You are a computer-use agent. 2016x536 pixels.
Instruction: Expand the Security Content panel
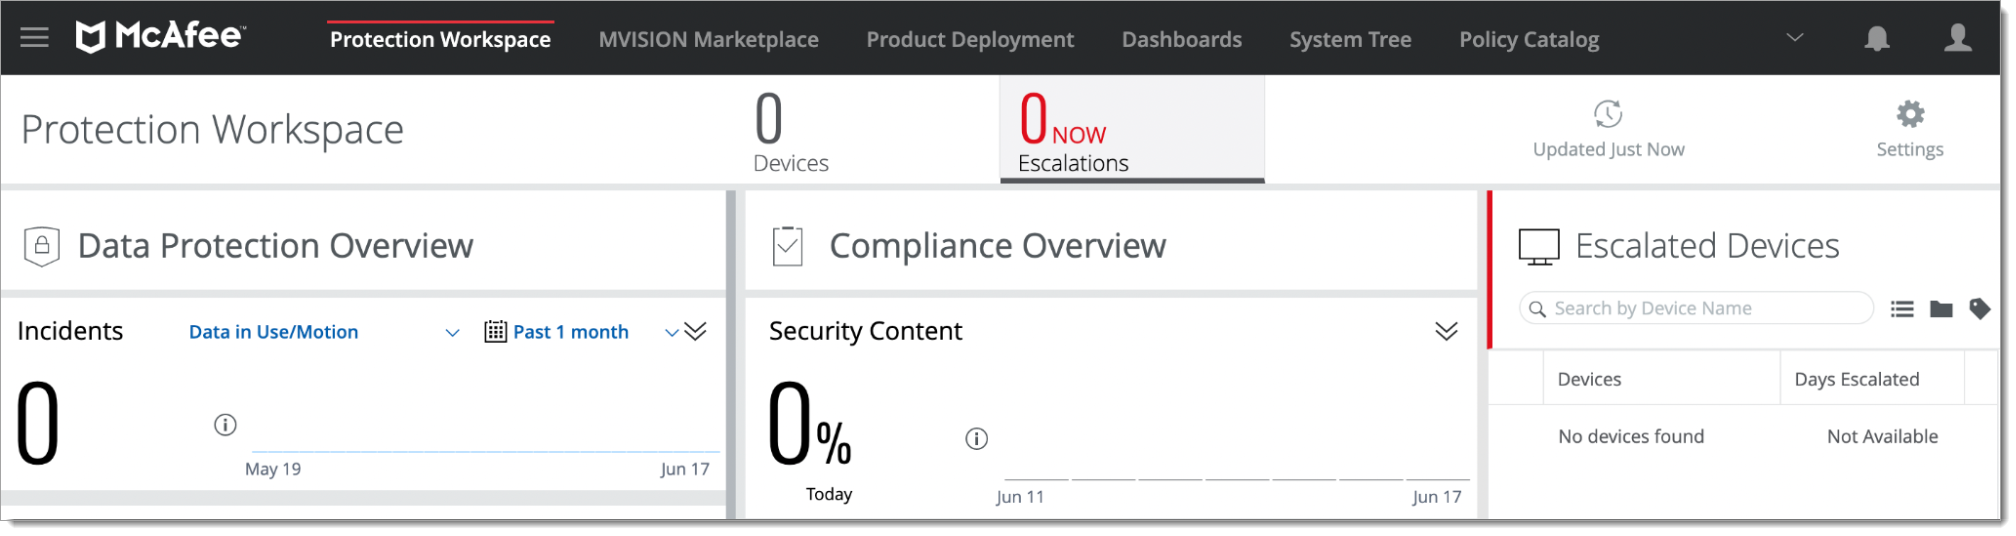(x=1446, y=332)
